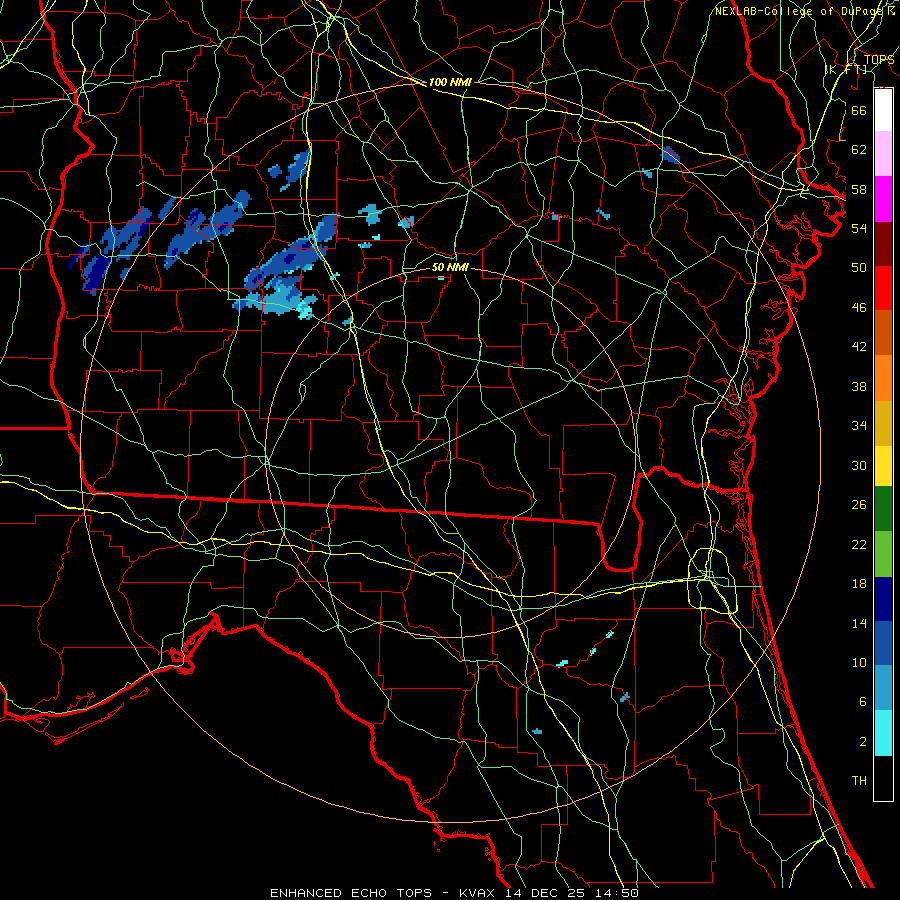Click the '14' legend number

click(x=859, y=624)
